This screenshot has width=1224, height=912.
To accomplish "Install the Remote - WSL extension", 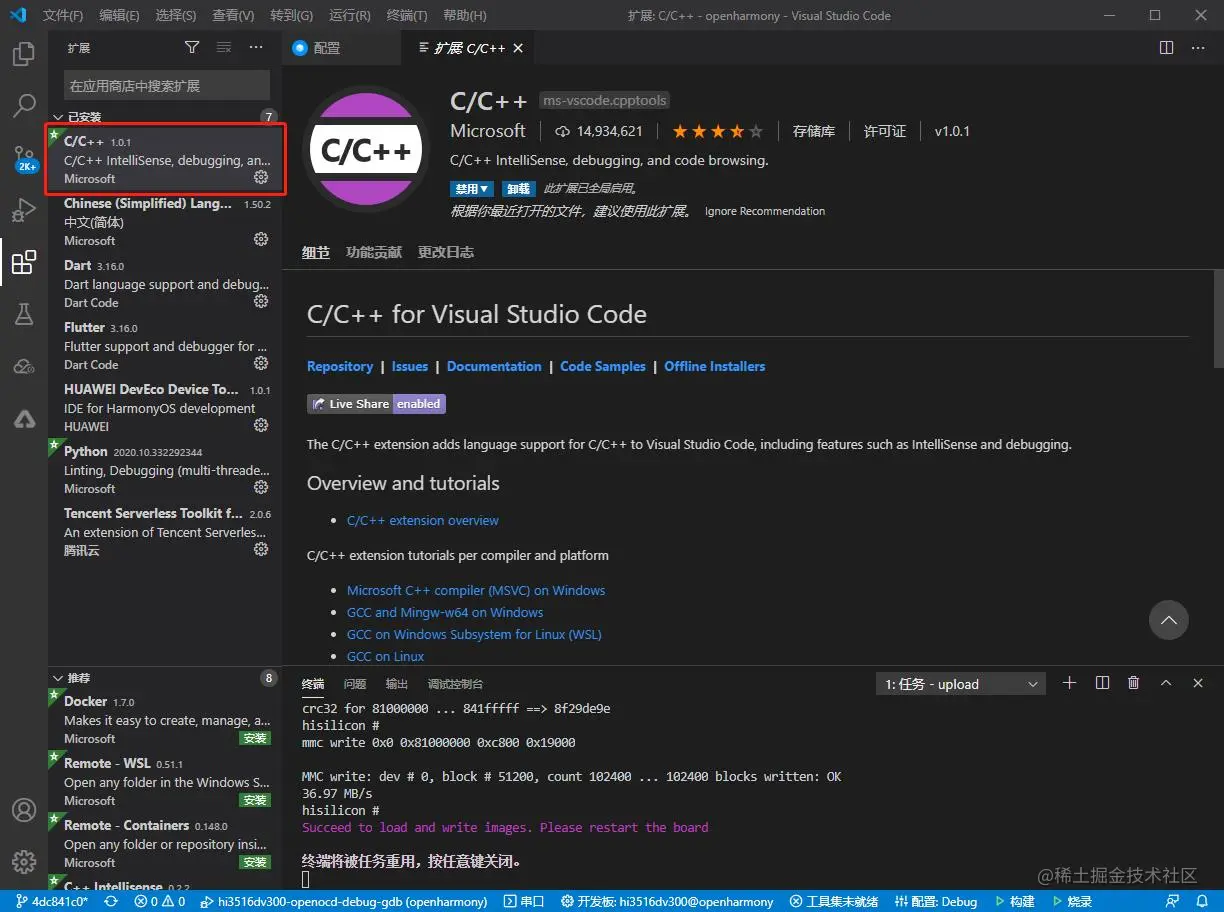I will coord(255,800).
